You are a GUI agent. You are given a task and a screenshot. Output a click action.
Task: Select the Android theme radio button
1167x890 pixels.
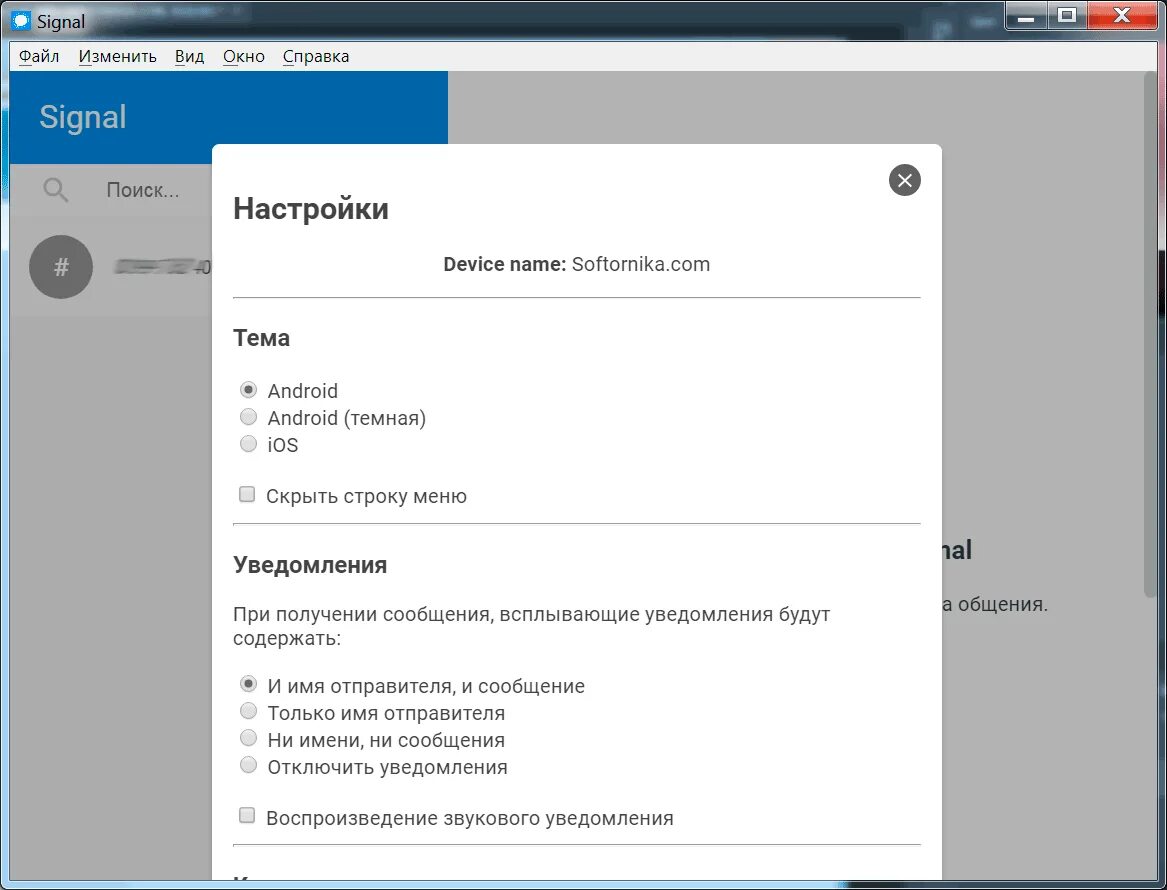(x=249, y=390)
